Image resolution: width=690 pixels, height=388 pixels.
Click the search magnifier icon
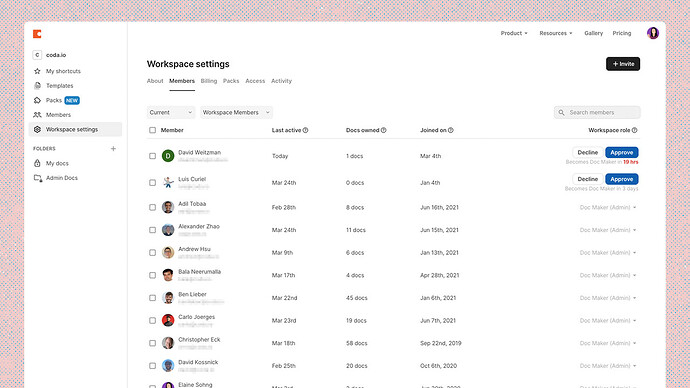(561, 113)
